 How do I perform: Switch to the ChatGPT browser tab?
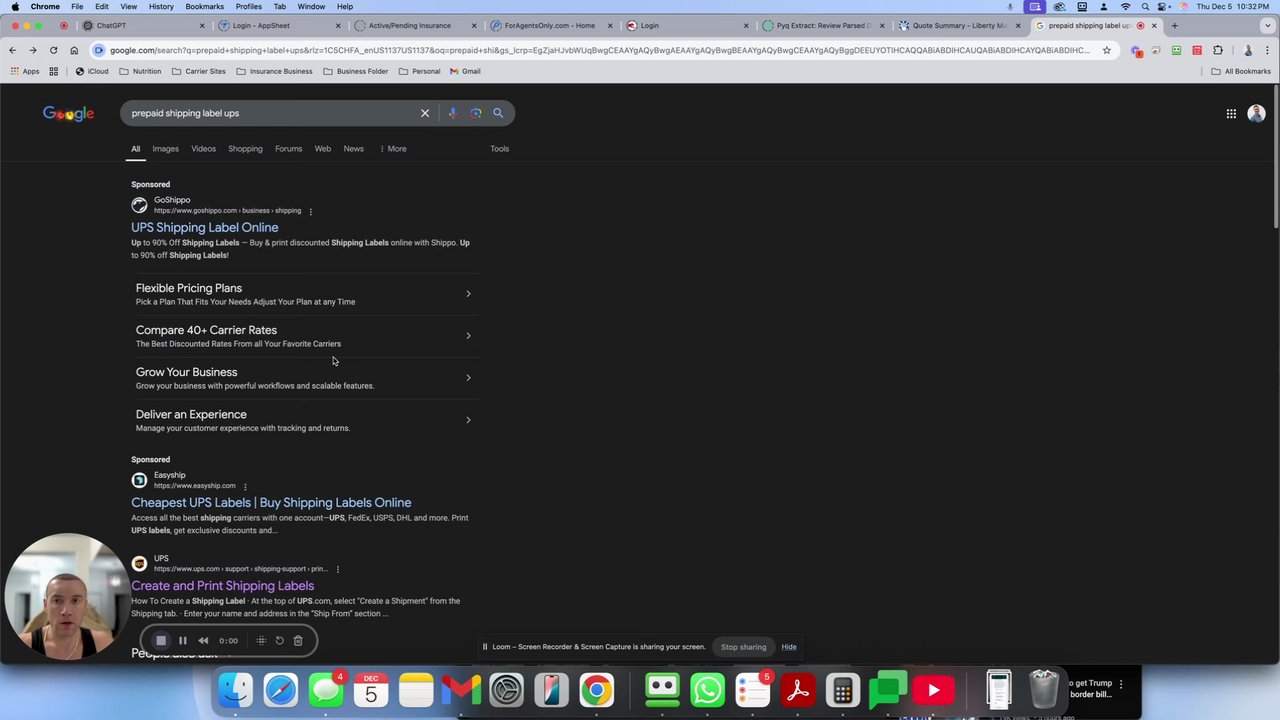tap(144, 25)
